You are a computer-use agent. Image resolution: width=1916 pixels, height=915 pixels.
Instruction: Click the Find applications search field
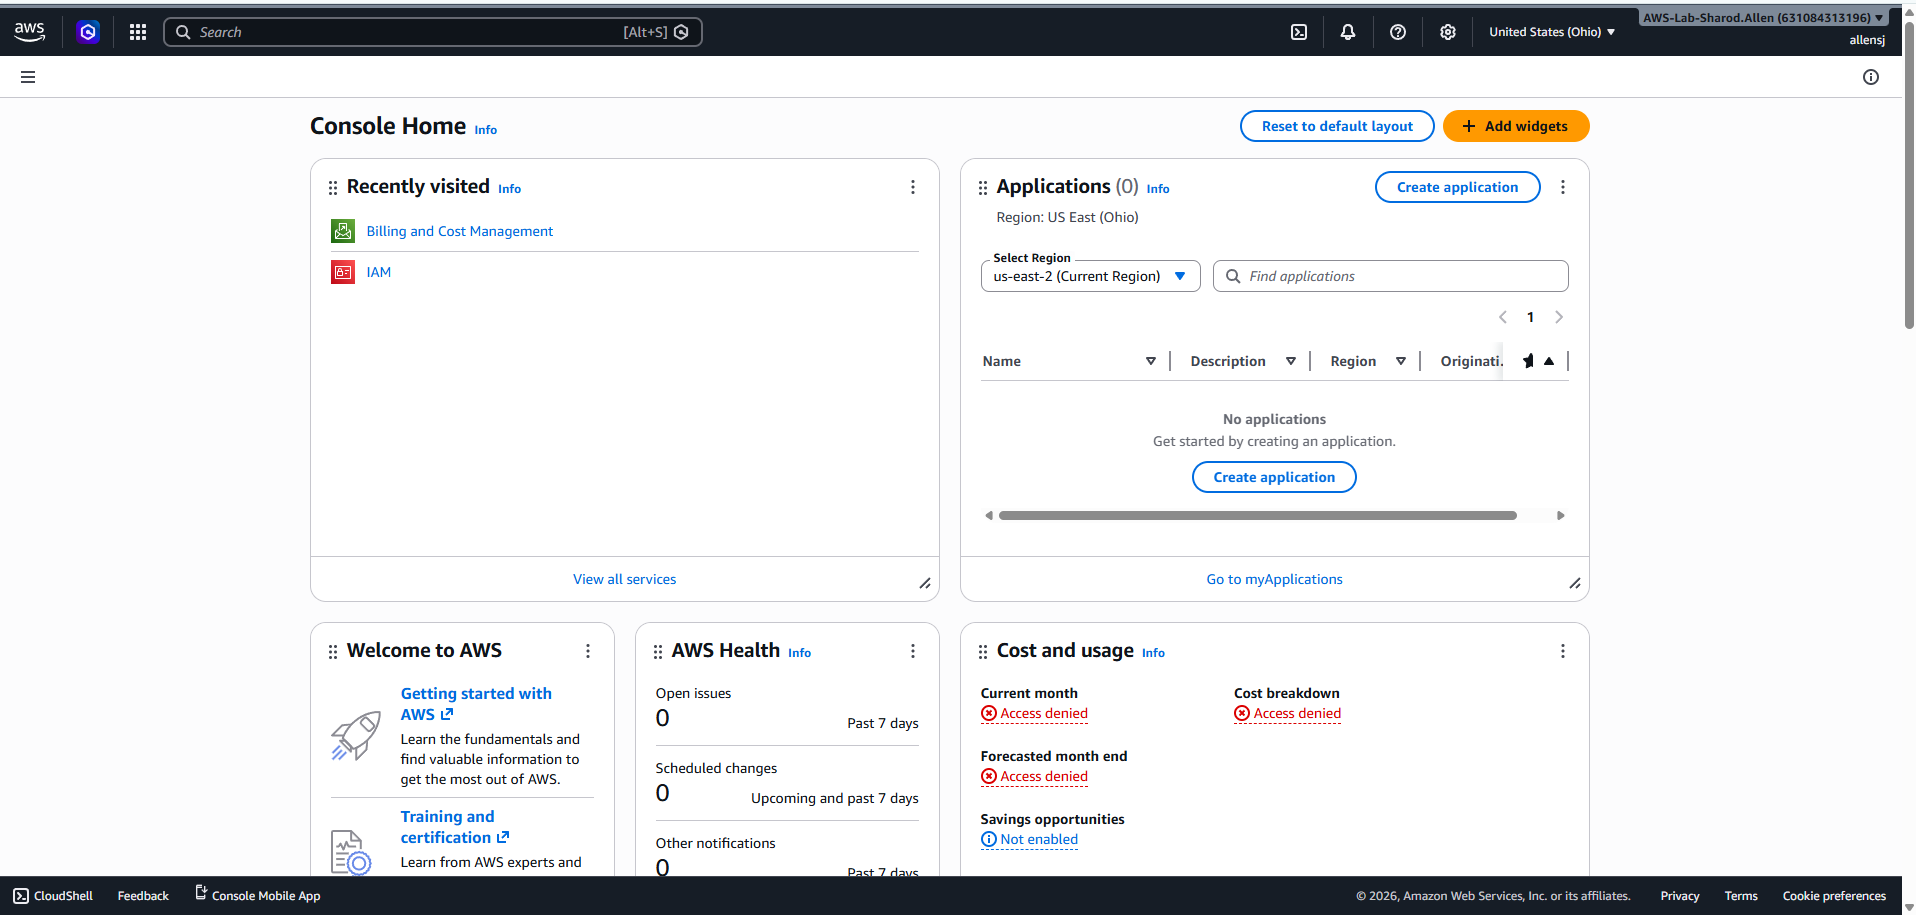point(1391,276)
